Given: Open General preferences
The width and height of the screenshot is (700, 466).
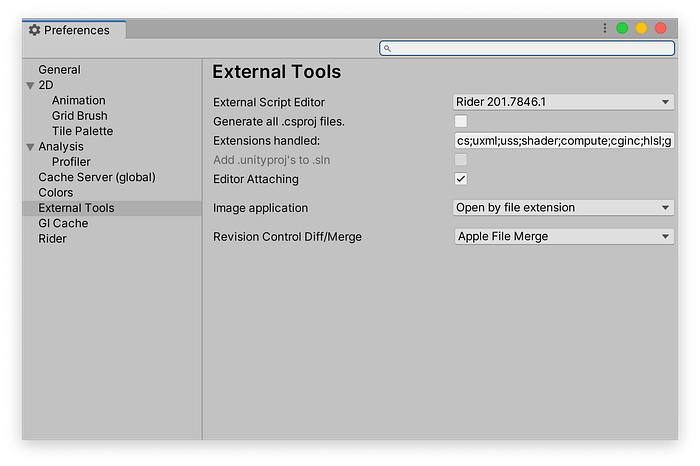Looking at the screenshot, I should [x=59, y=70].
